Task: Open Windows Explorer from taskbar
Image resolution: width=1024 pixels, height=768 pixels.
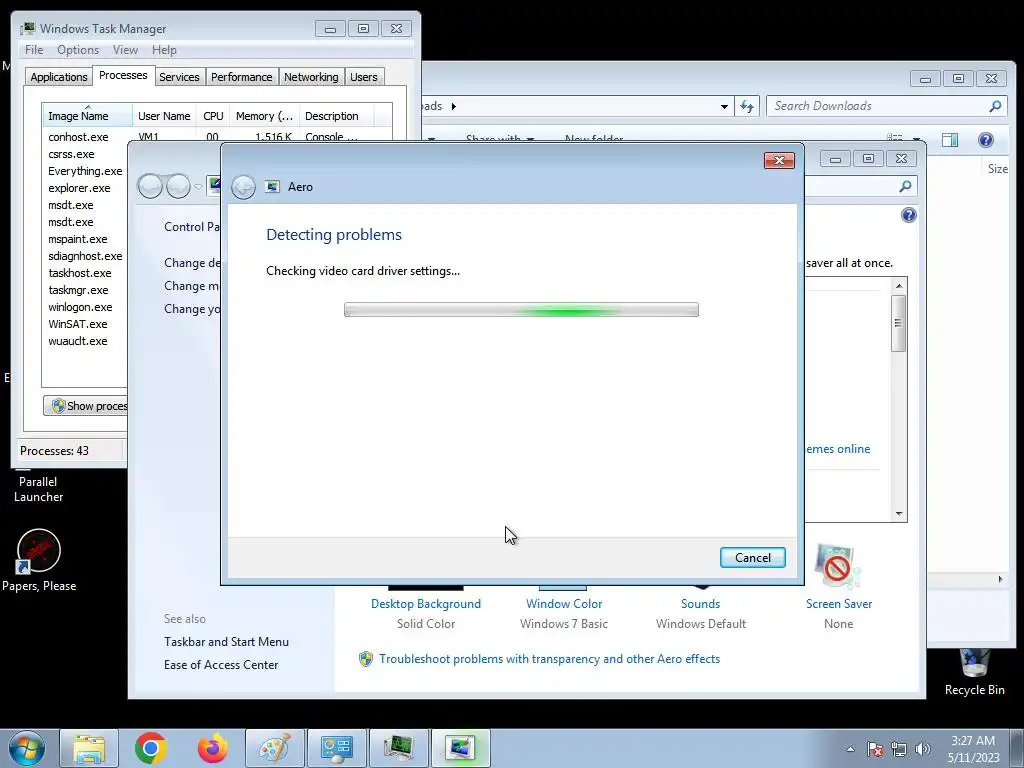Action: [89, 748]
